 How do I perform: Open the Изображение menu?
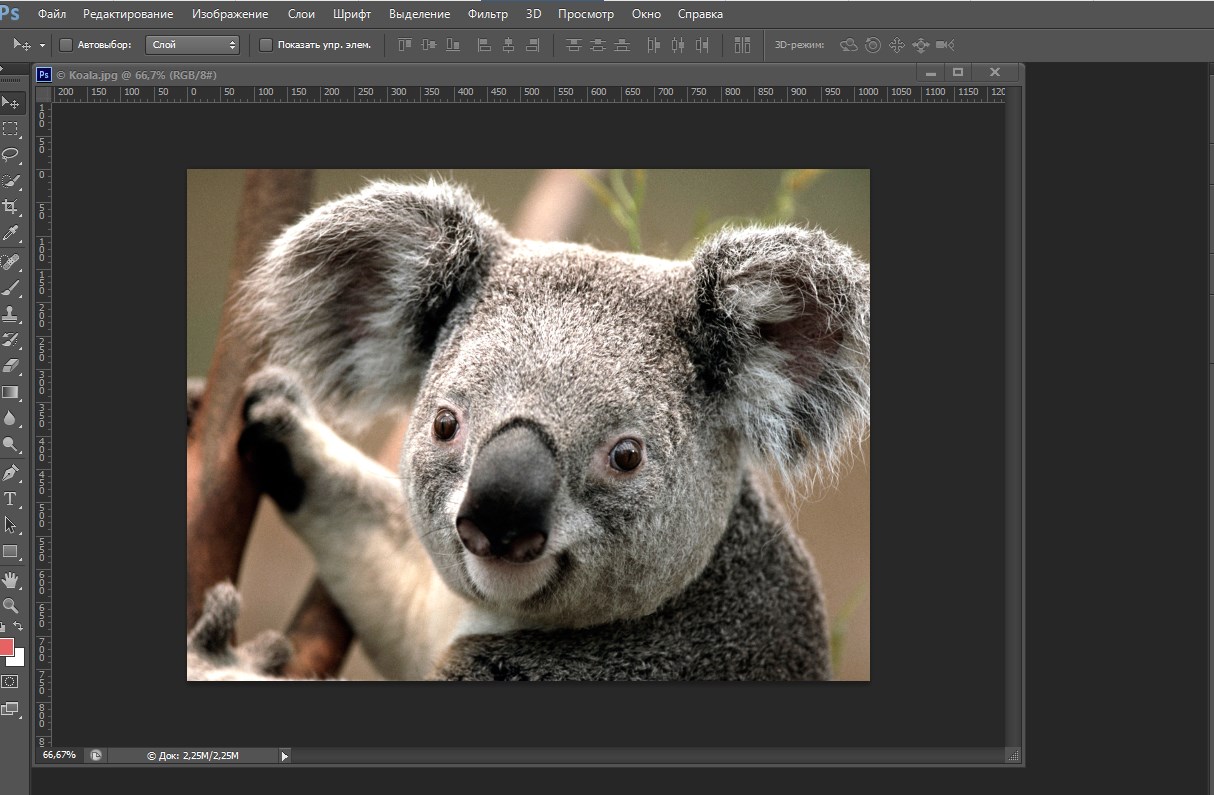point(230,14)
